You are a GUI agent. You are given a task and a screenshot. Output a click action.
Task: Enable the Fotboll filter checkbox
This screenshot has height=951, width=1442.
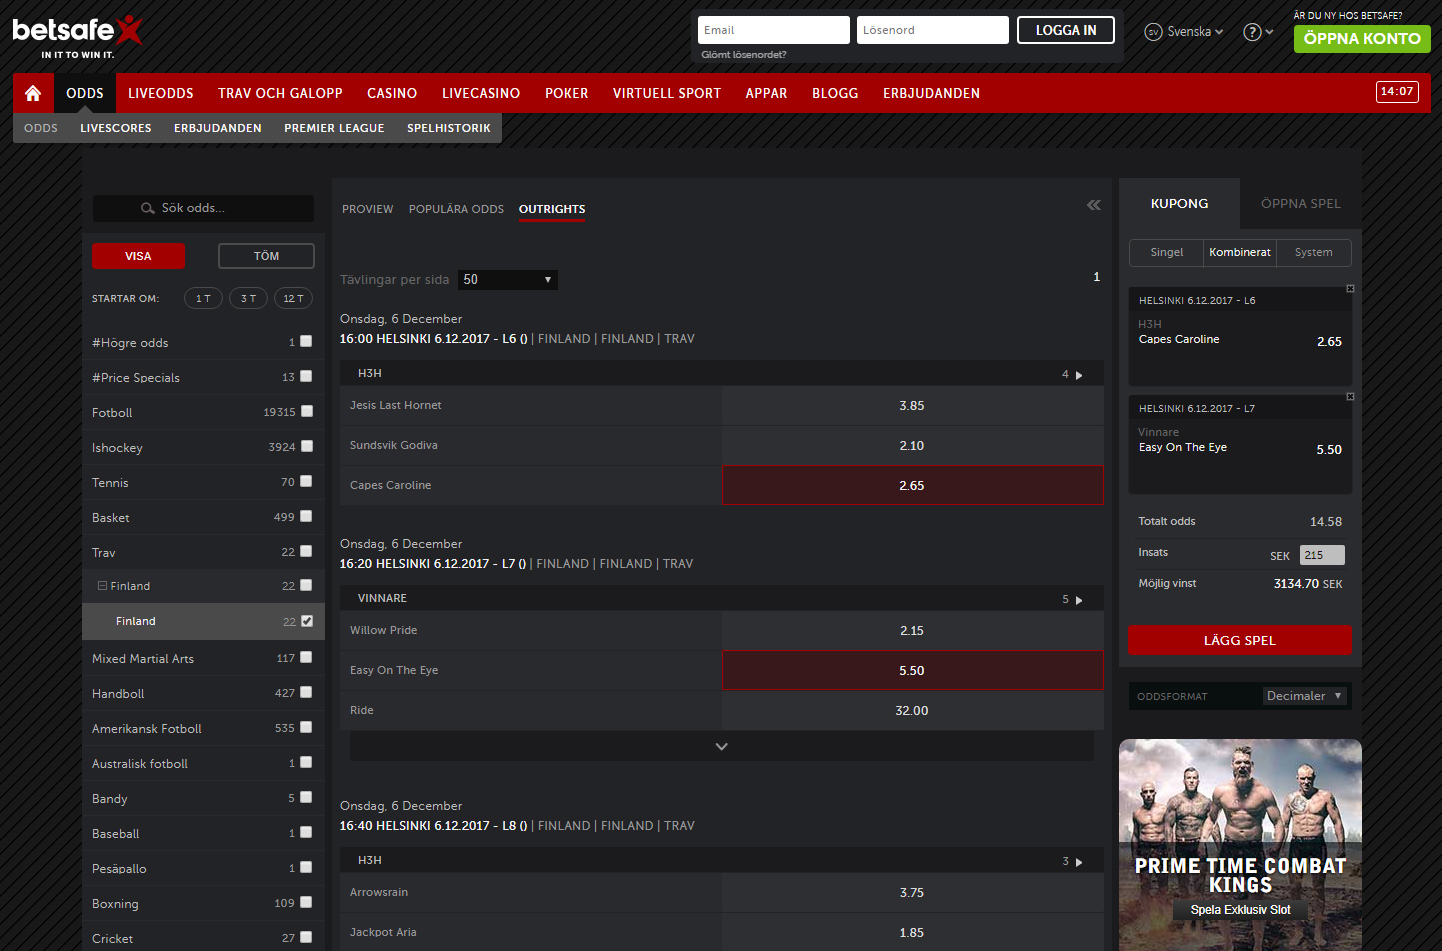(306, 411)
